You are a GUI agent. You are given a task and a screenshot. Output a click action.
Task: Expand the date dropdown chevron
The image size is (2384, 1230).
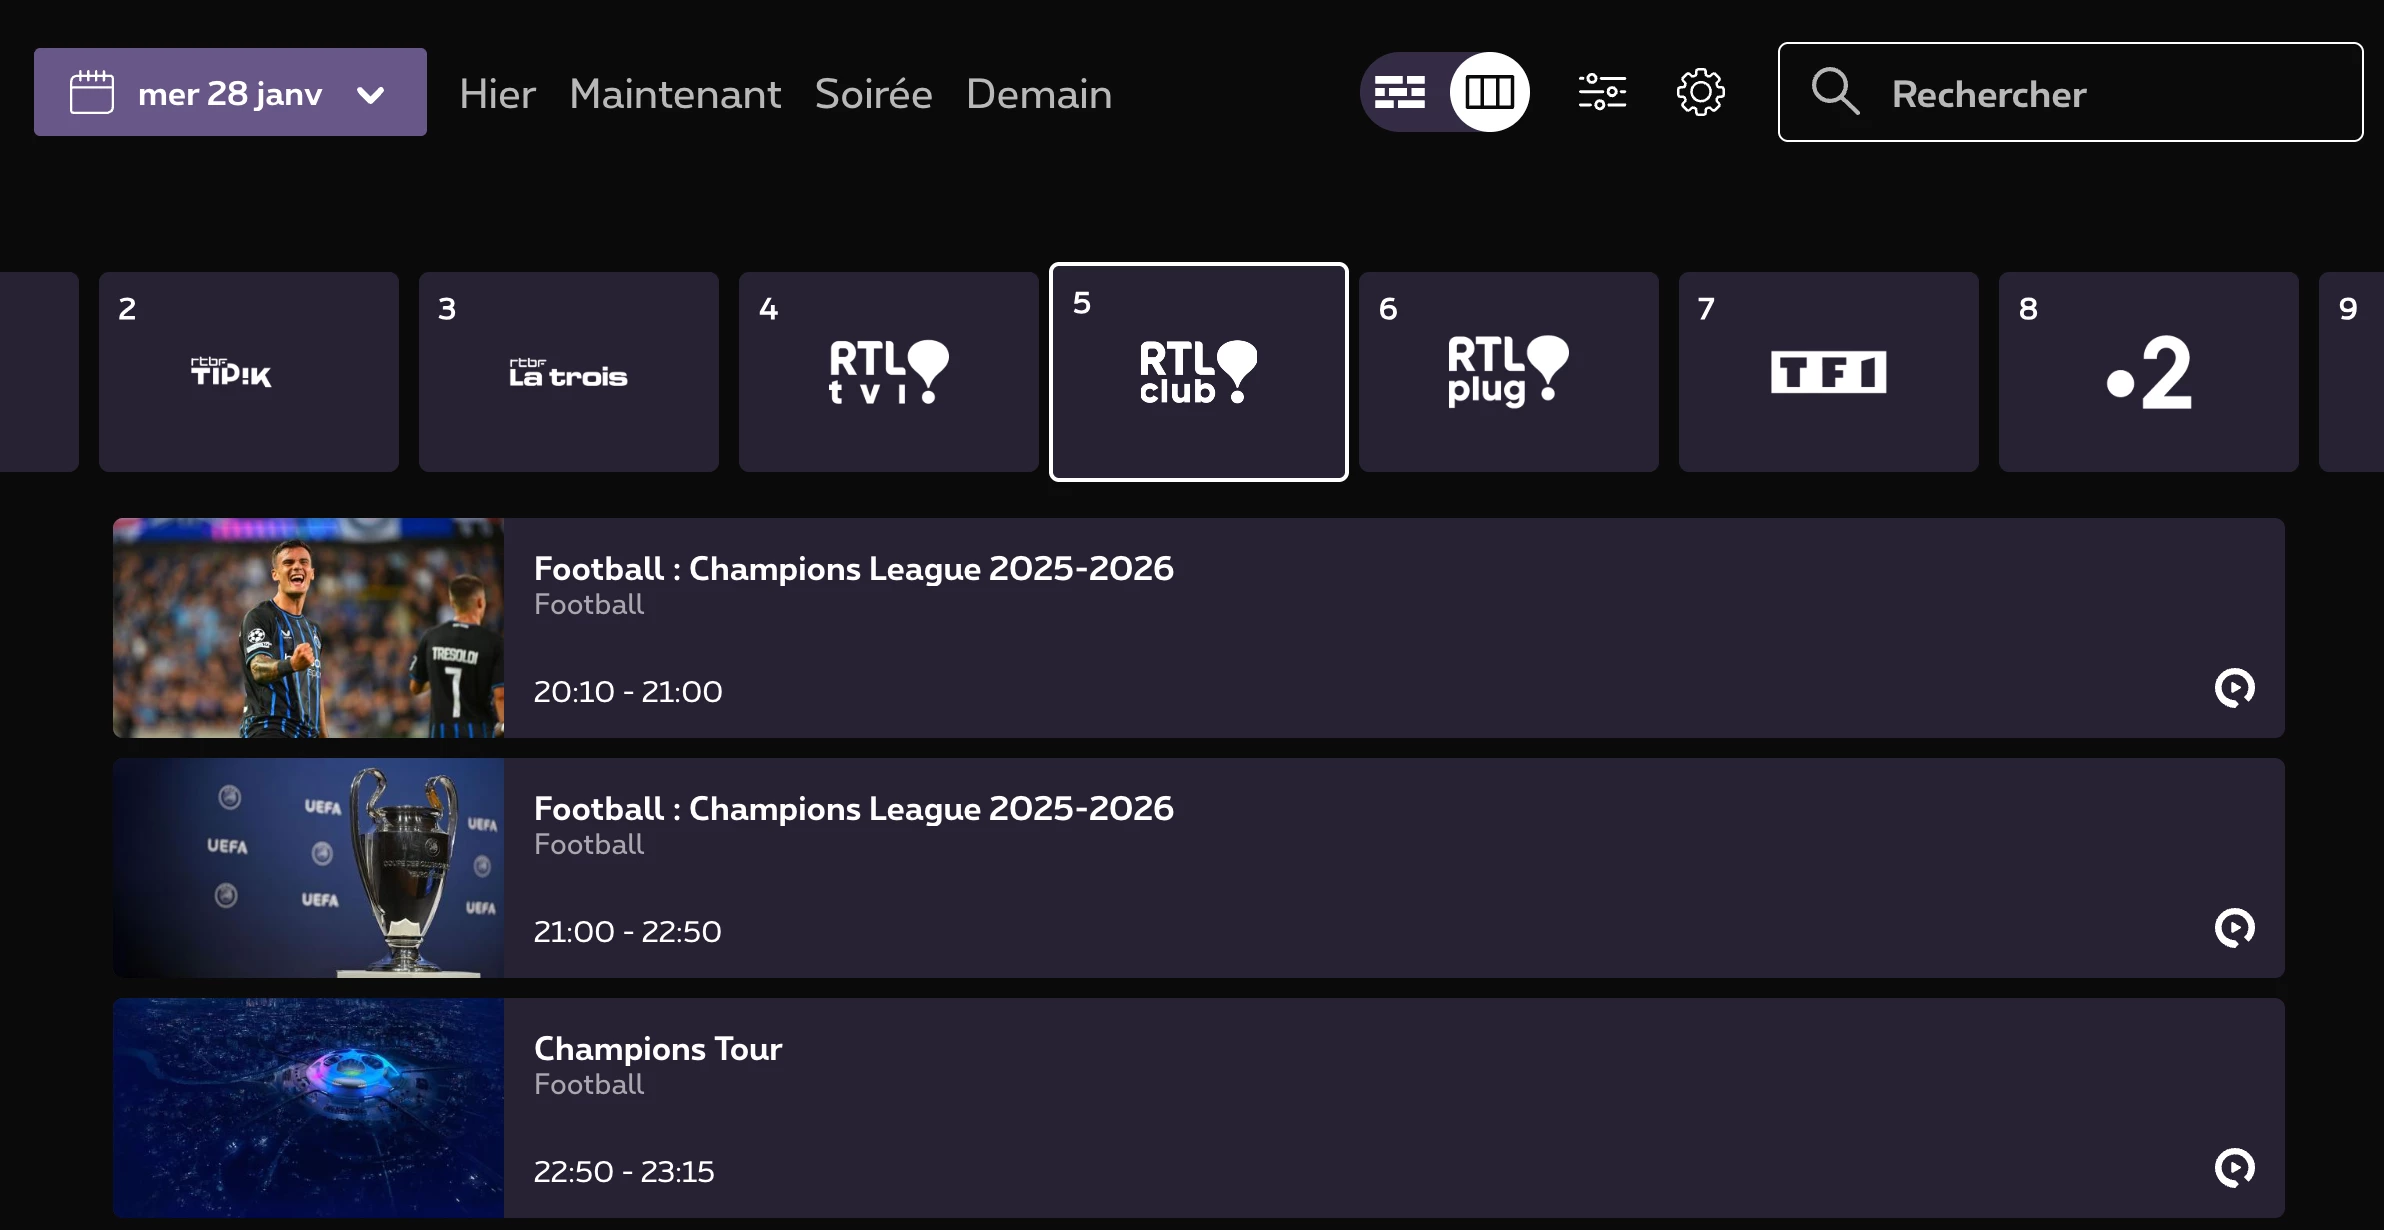click(371, 95)
